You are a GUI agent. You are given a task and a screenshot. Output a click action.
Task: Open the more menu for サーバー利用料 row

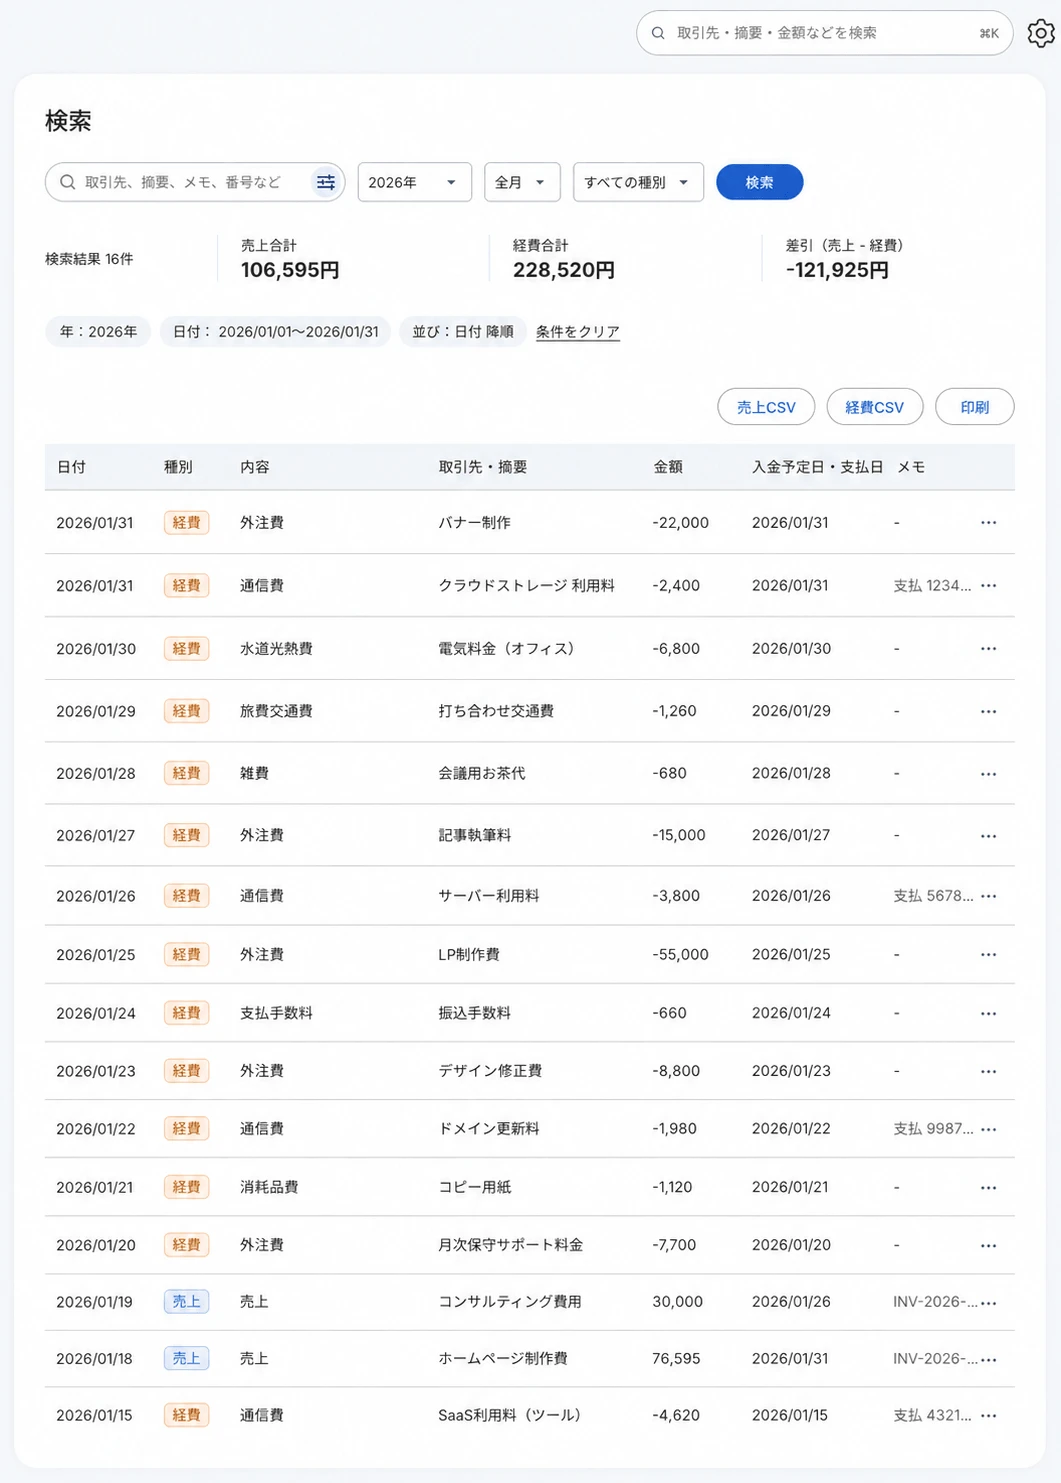989,896
